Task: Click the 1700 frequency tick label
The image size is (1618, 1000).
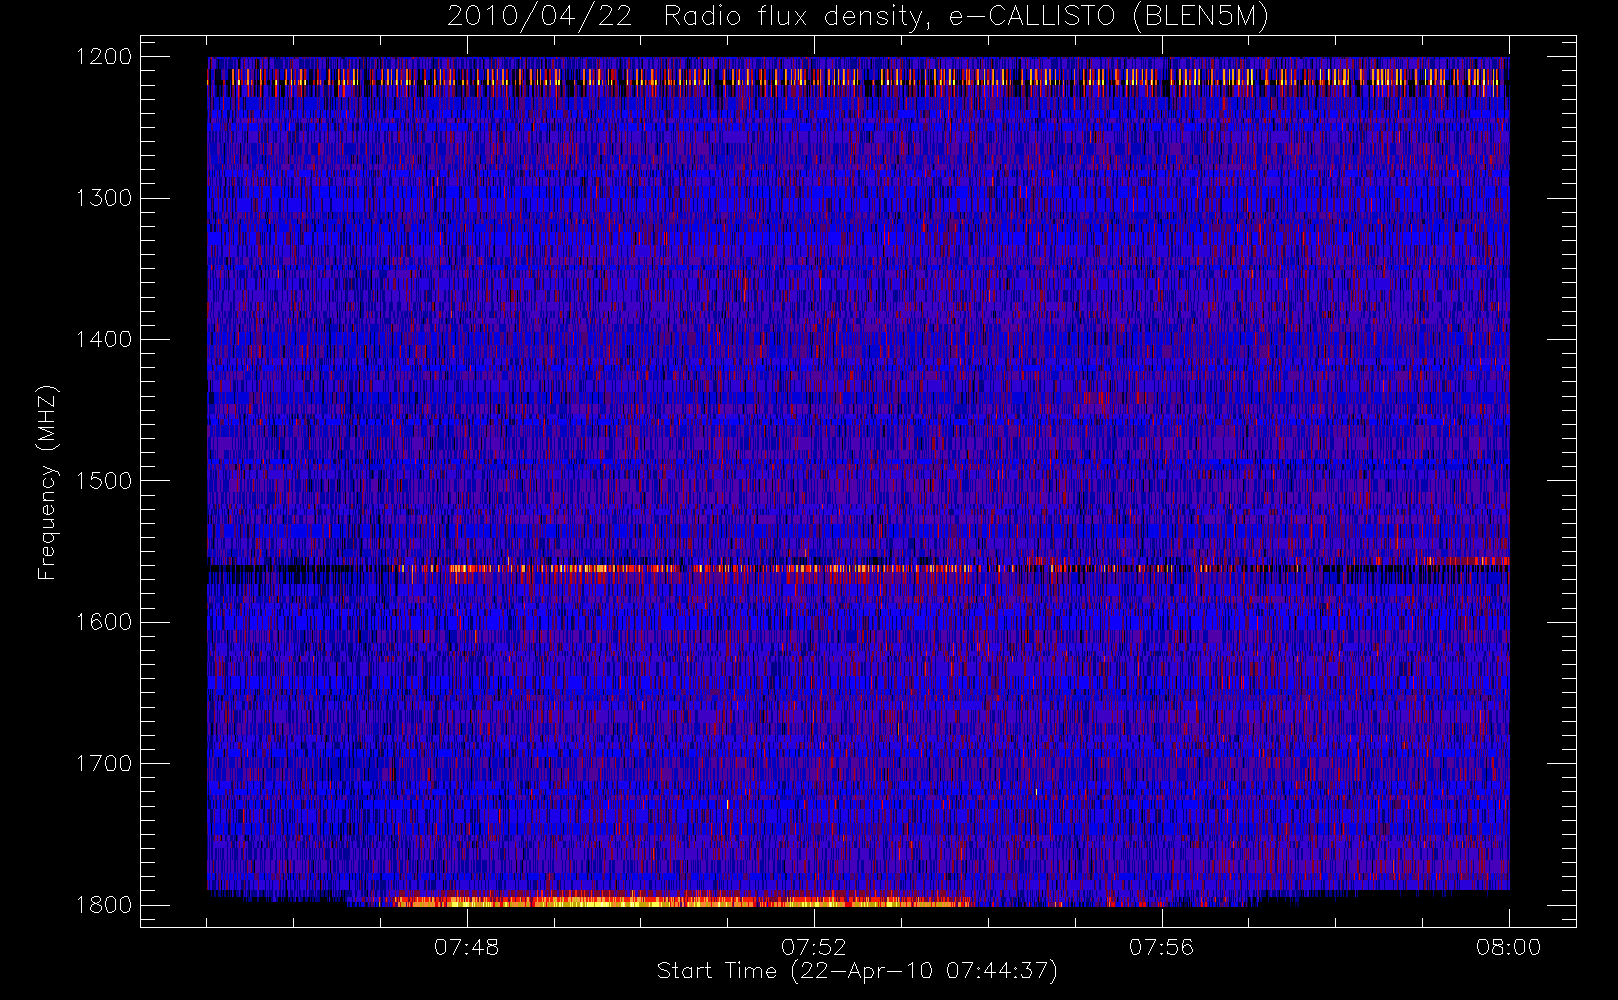Action: (104, 764)
